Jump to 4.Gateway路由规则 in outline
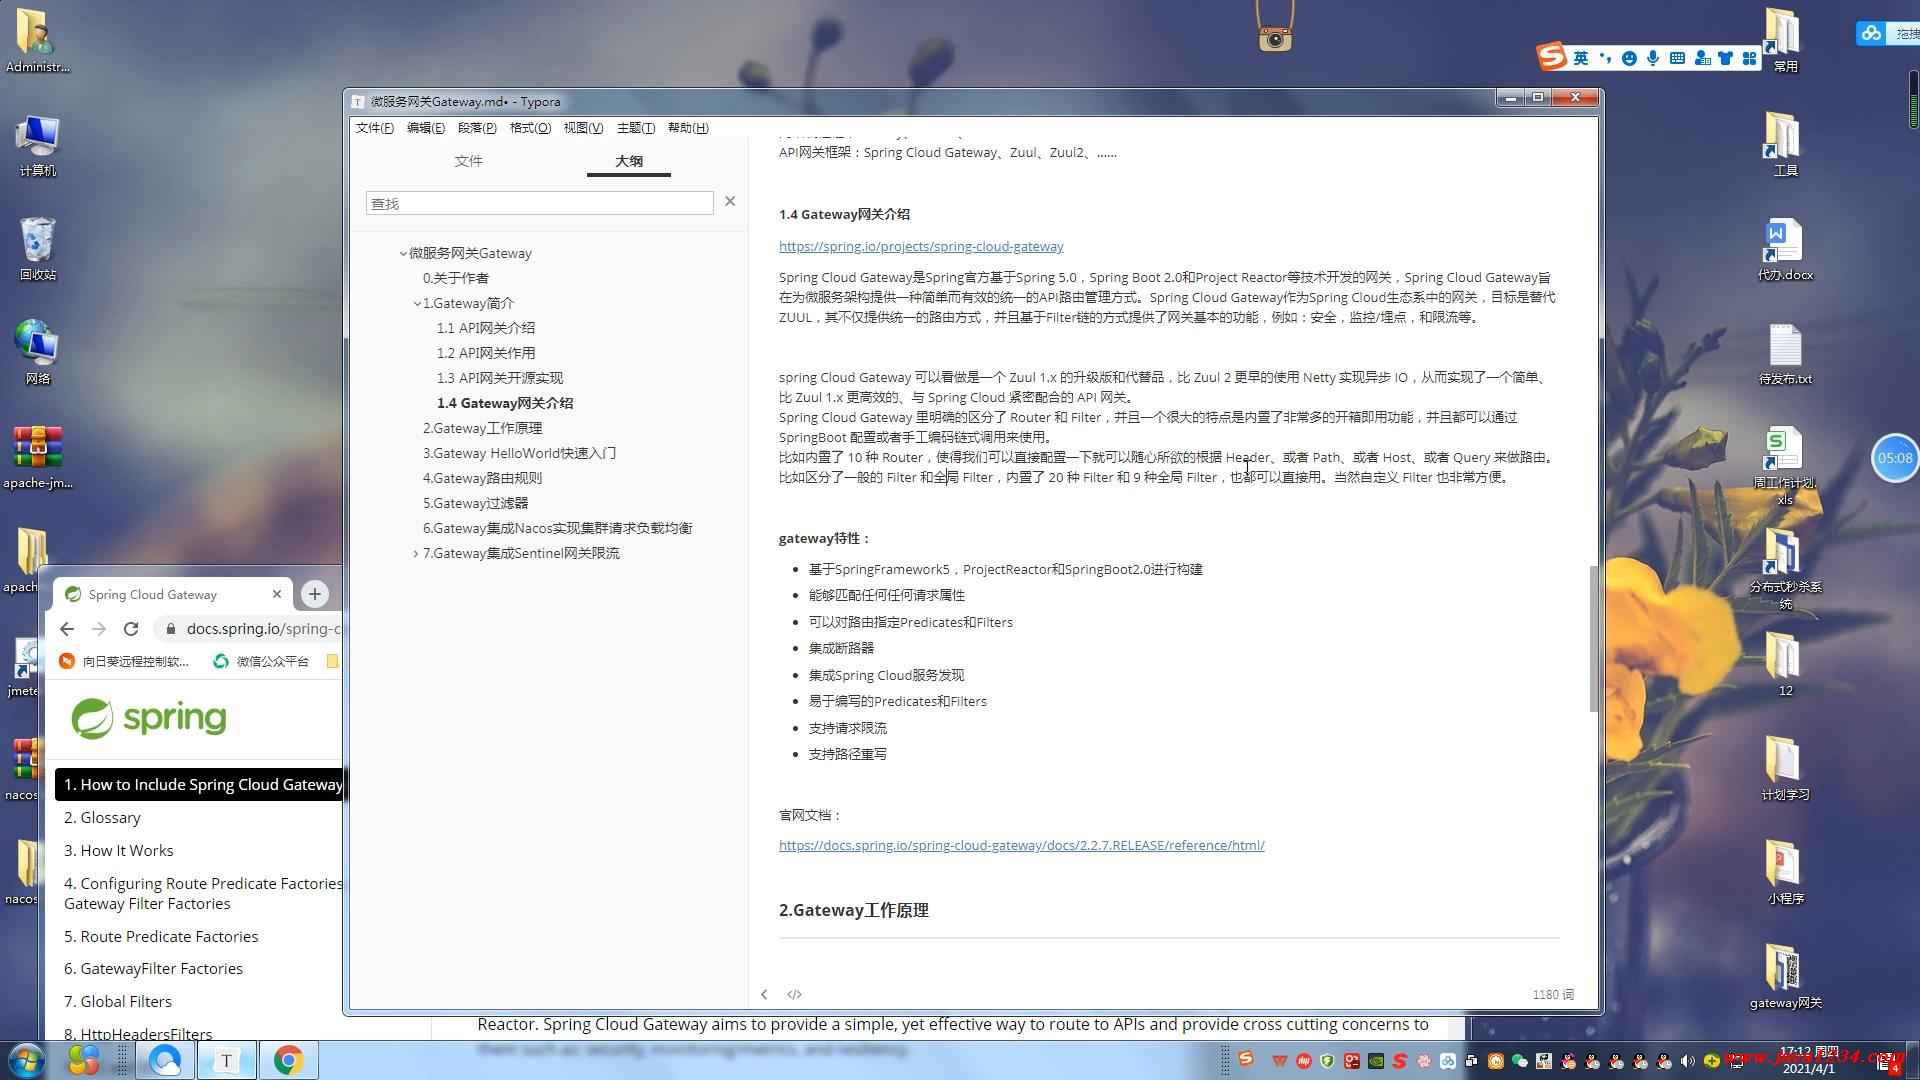This screenshot has width=1920, height=1080. 482,478
